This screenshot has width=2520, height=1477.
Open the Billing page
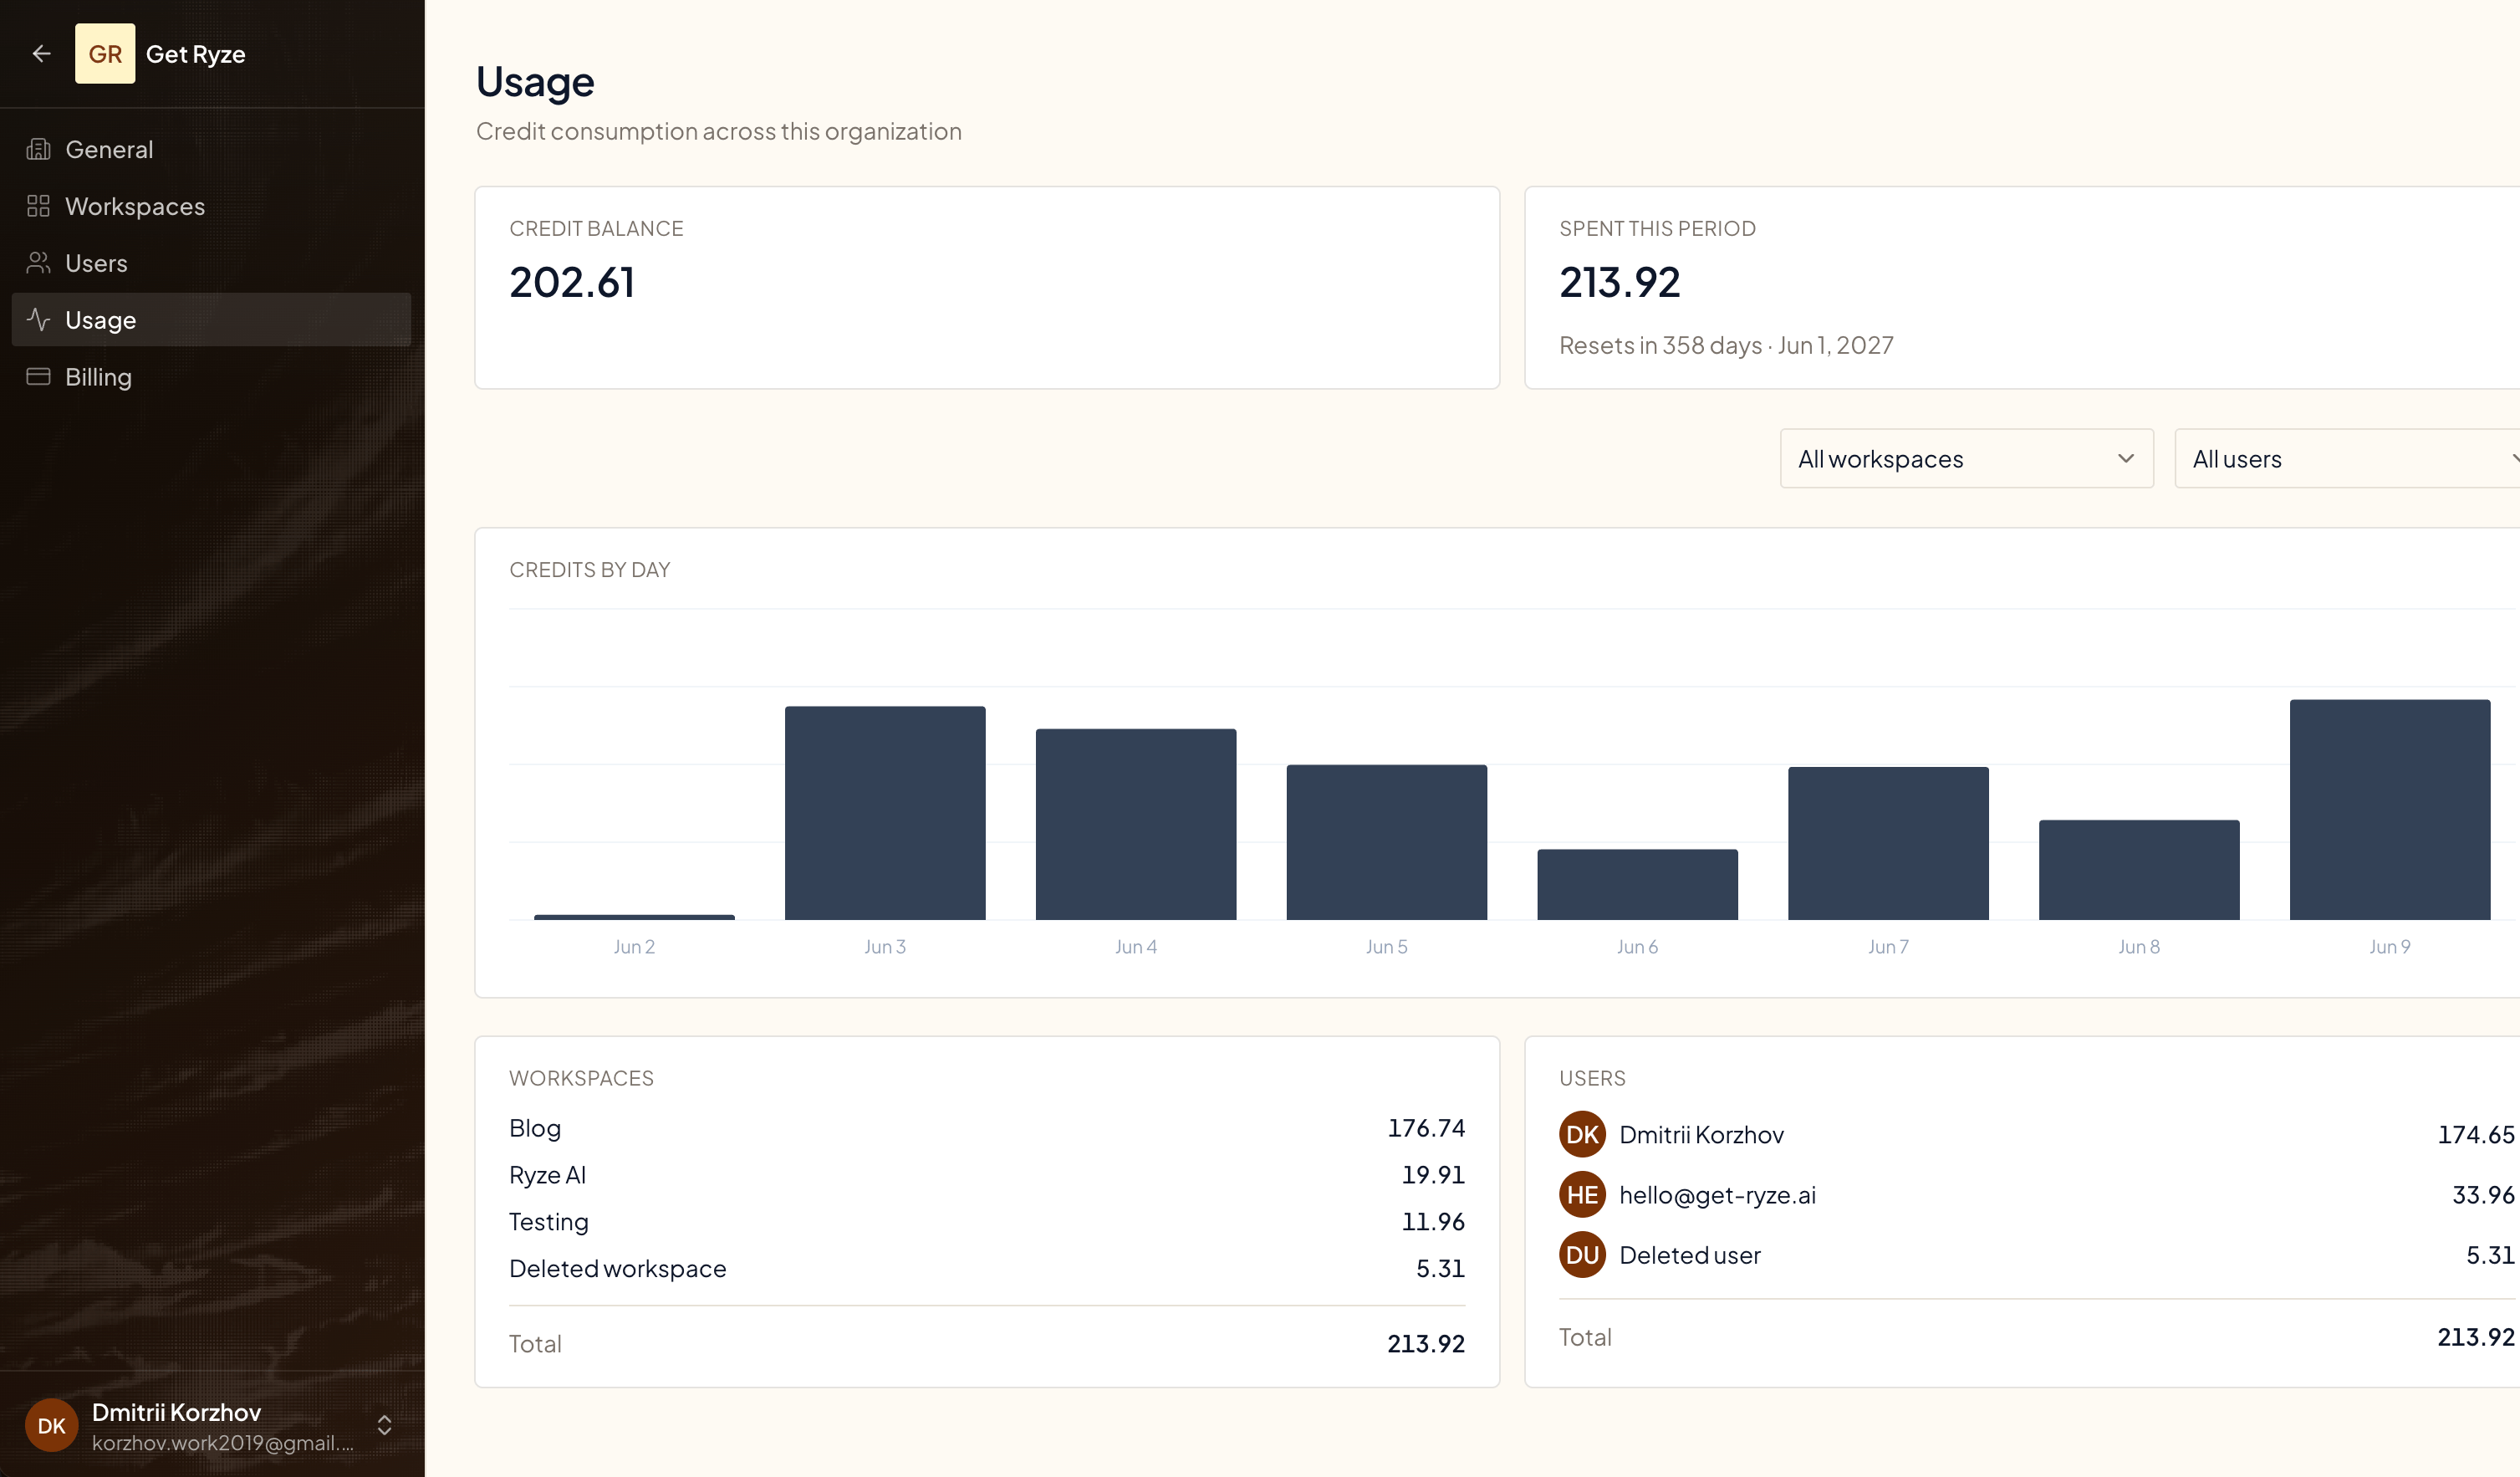click(211, 377)
